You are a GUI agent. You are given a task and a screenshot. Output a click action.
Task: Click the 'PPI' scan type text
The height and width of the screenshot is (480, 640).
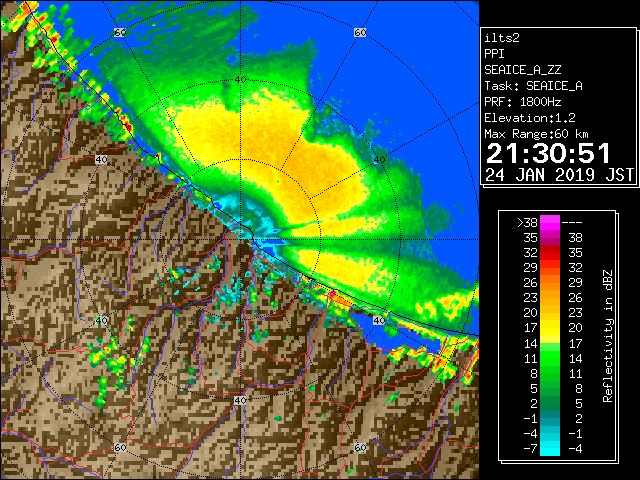[x=494, y=54]
